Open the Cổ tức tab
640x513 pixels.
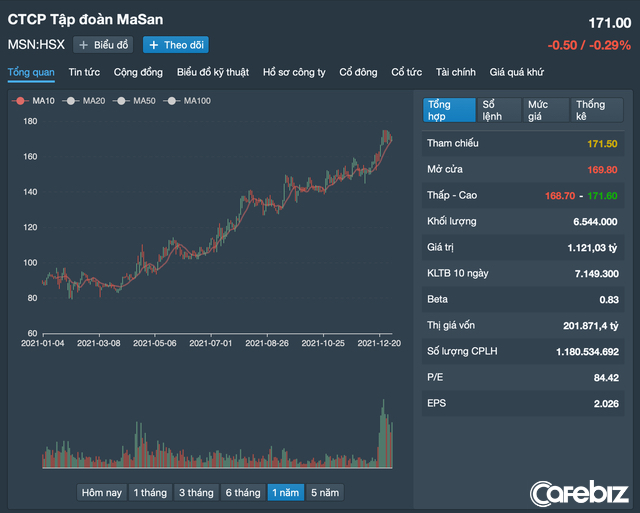coord(407,72)
